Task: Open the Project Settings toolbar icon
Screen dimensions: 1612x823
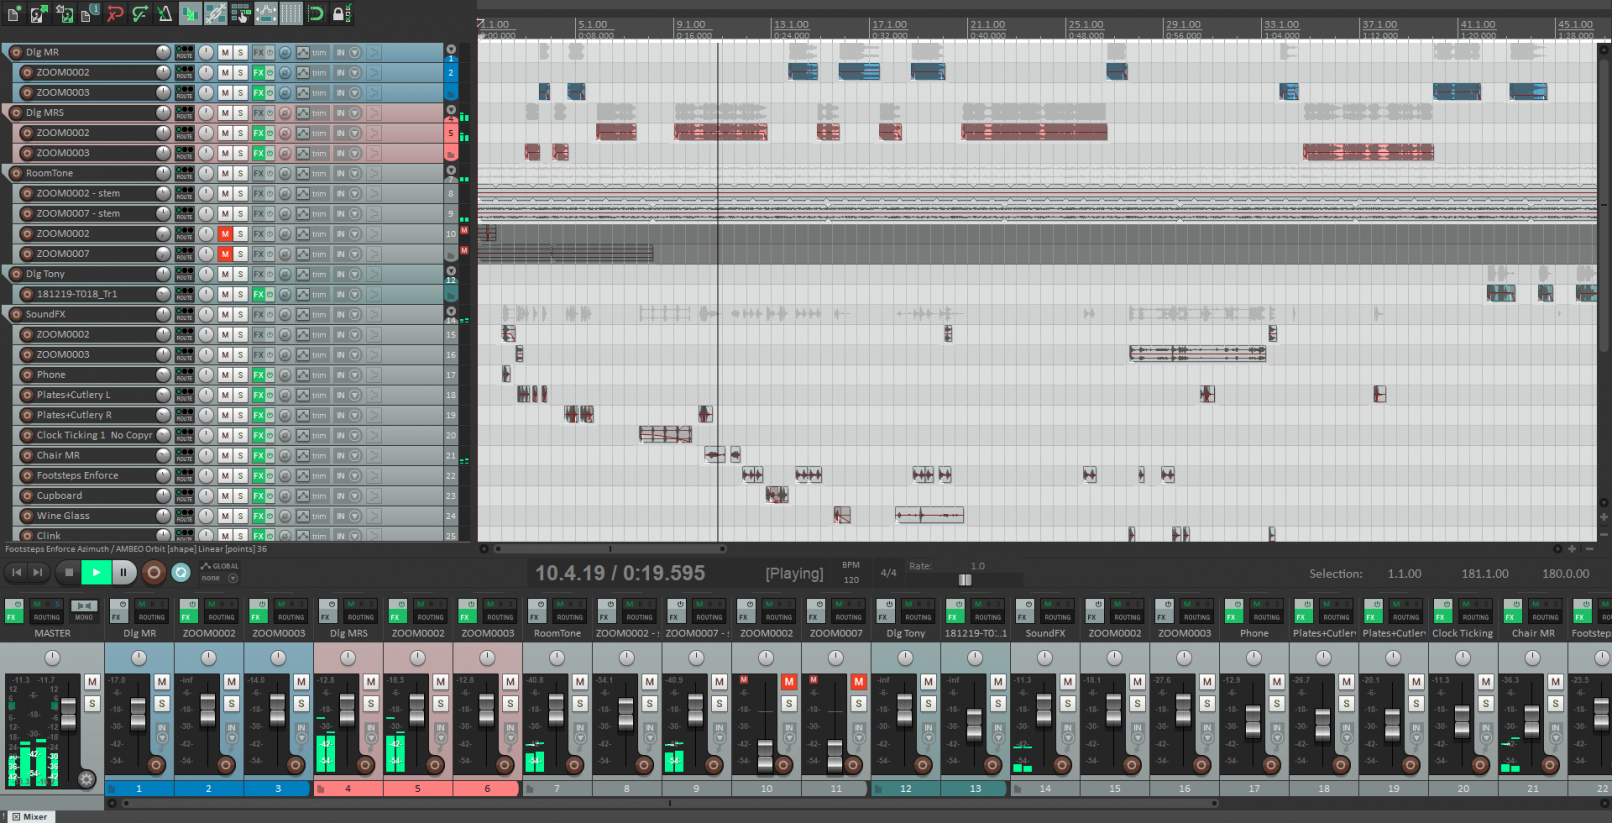Action: [x=89, y=14]
